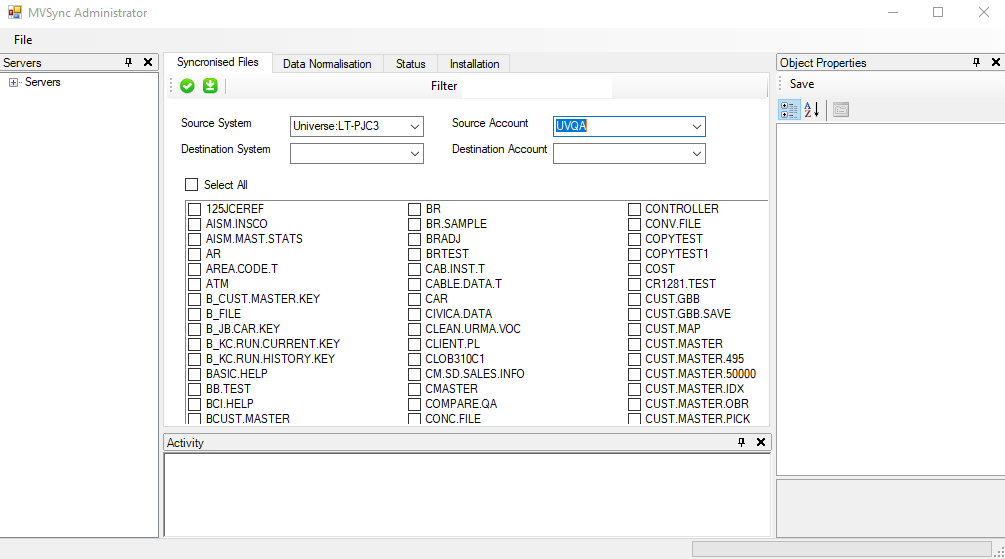Select the CUST.MASTER checkbox
The height and width of the screenshot is (559, 1005).
(635, 344)
